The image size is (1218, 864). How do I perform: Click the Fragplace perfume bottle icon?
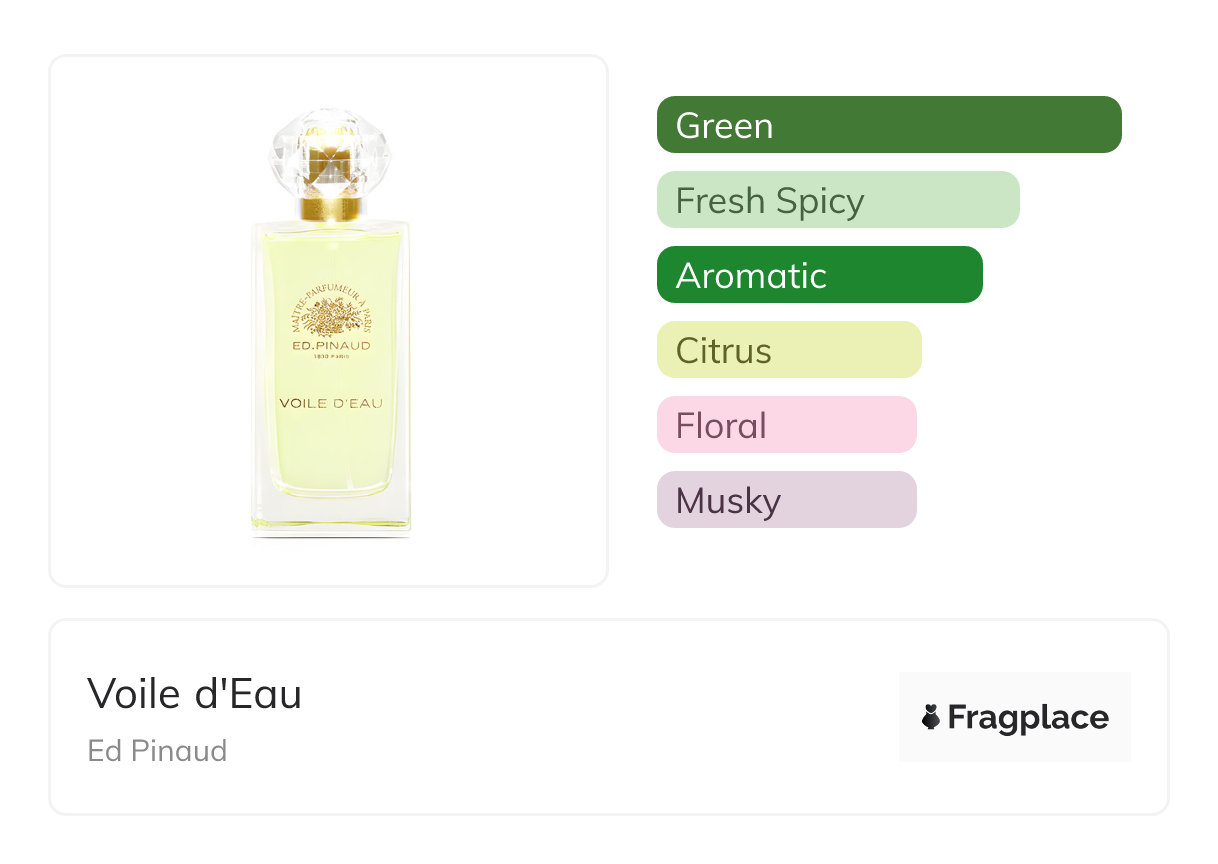tap(931, 717)
